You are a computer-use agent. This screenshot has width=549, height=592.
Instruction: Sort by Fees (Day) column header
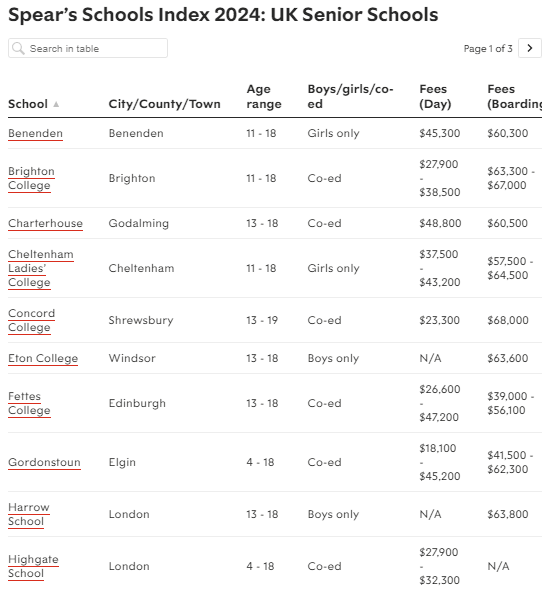435,96
